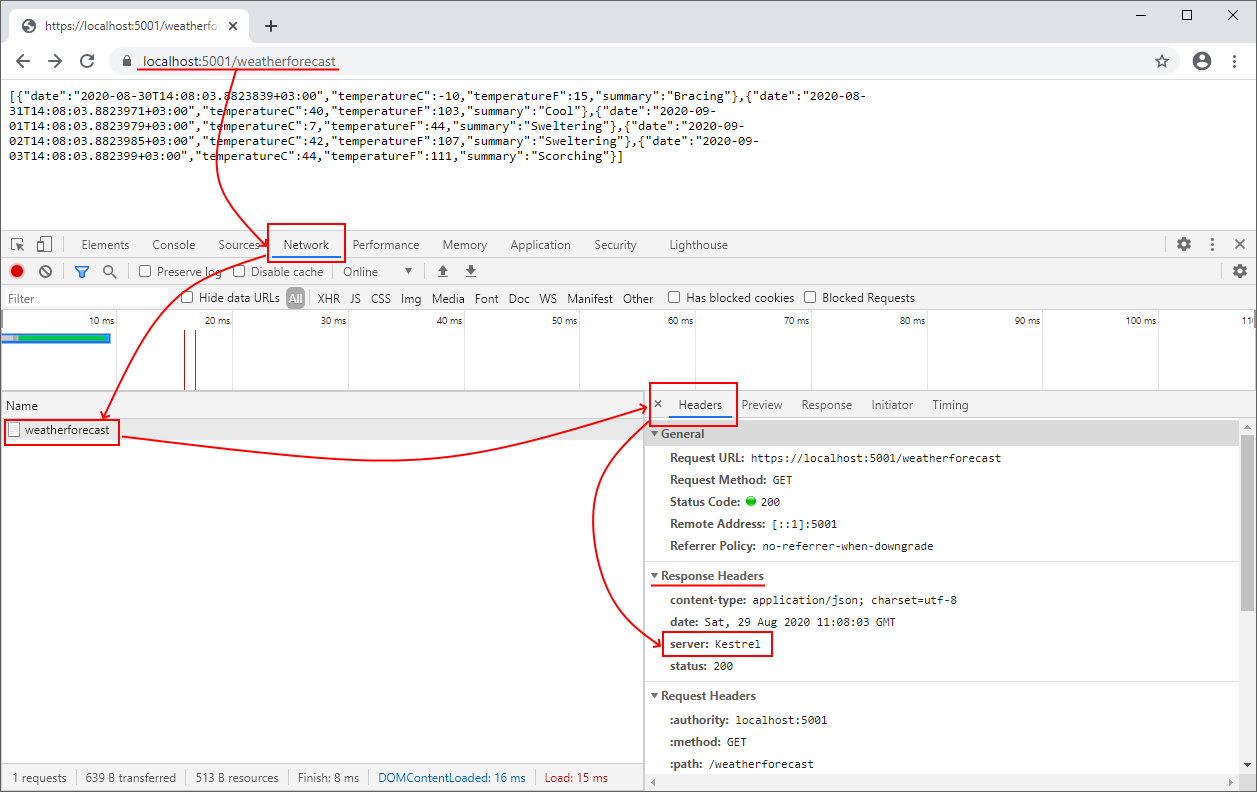Screen dimensions: 1257x792
Task: Open the Chrome three-dot menu
Action: tap(1234, 61)
